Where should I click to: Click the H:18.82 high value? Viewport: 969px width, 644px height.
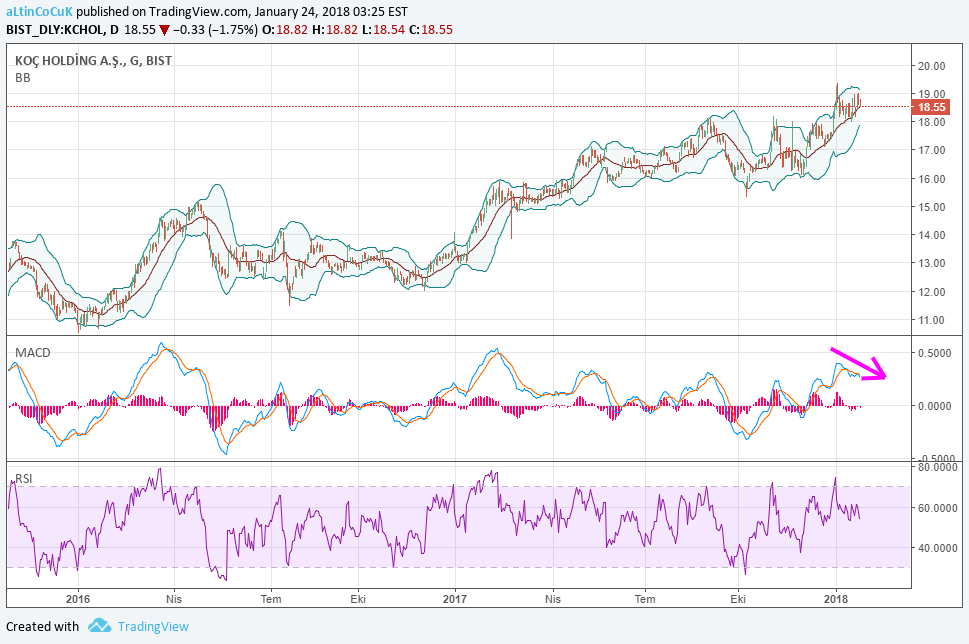pyautogui.click(x=335, y=30)
